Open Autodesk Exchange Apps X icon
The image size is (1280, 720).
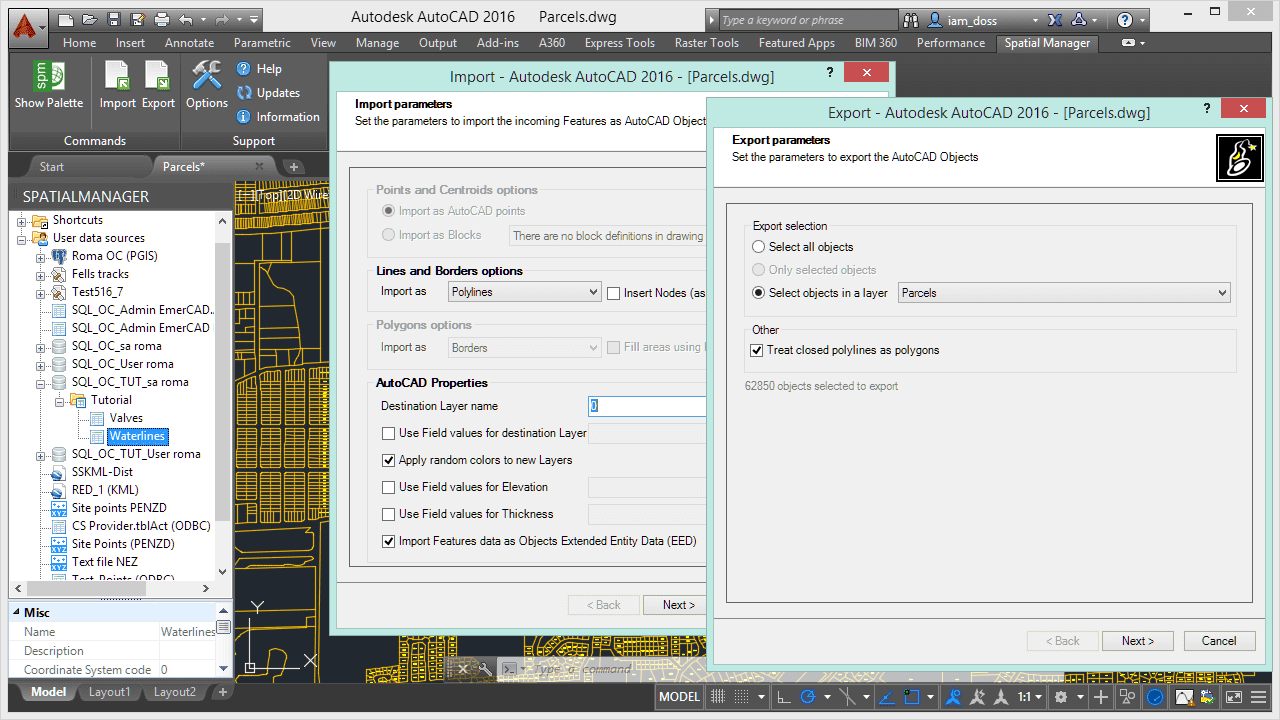coord(1055,20)
